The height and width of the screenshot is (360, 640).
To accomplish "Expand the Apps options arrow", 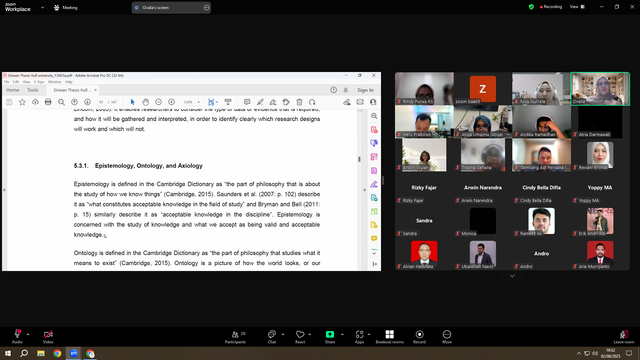I will point(369,334).
